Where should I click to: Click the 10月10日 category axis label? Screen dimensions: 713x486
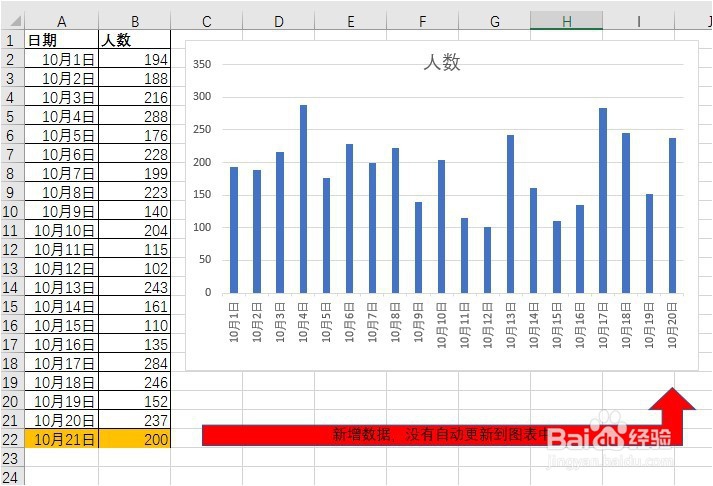point(442,325)
